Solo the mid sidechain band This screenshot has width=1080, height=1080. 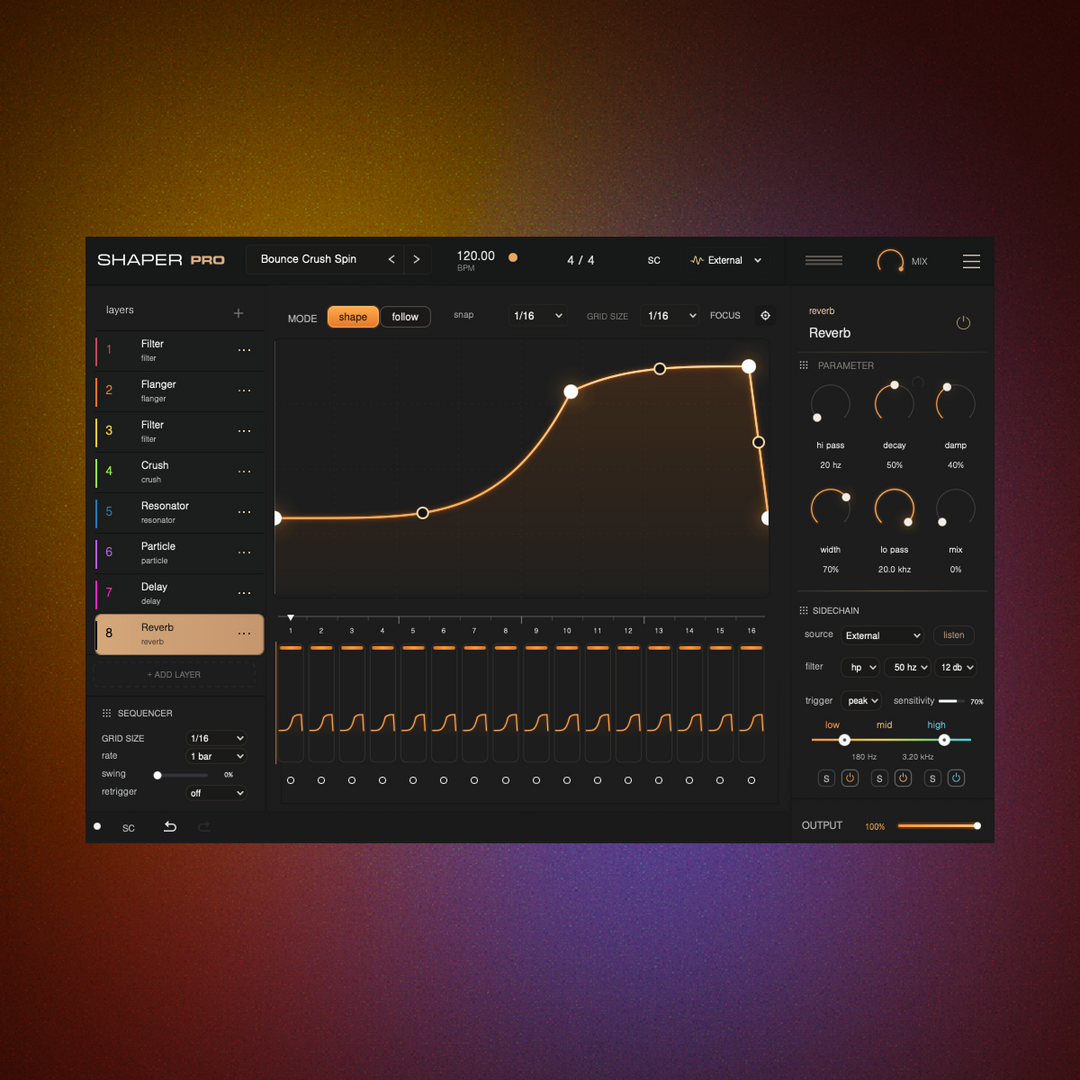880,778
